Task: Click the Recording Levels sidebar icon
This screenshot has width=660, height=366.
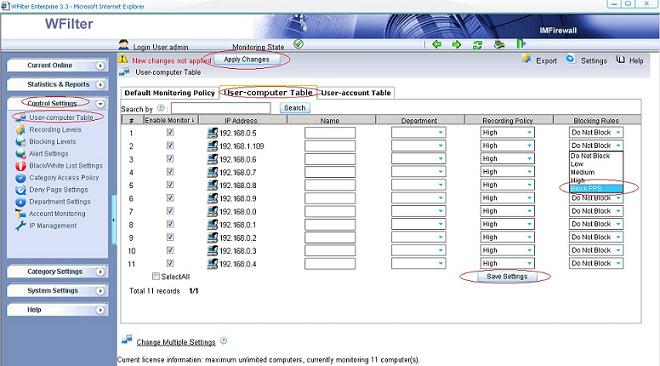Action: pos(21,130)
